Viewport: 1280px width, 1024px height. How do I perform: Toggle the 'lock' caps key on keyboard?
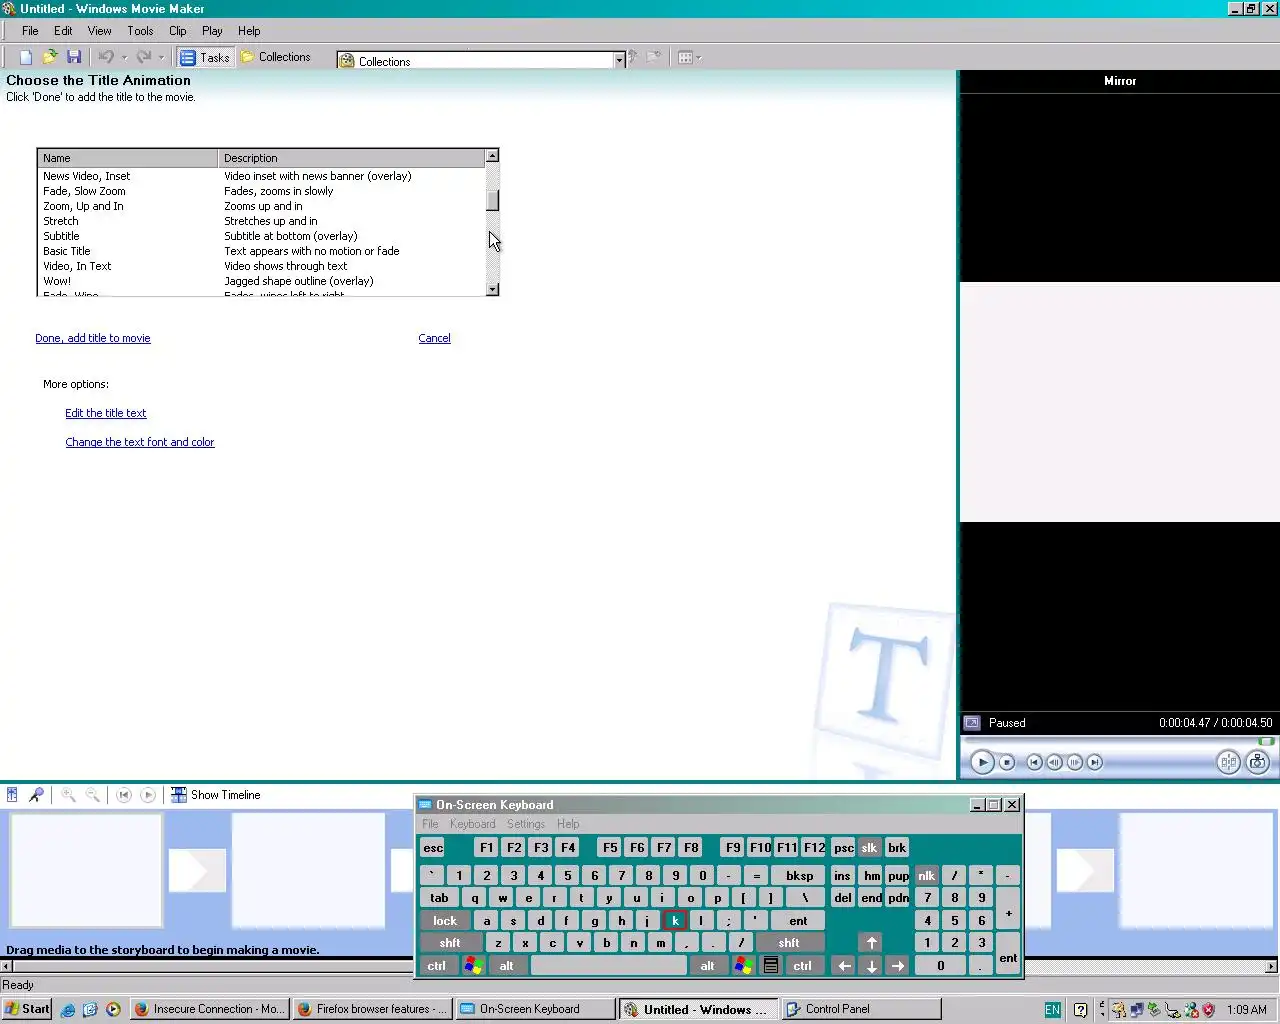(445, 921)
